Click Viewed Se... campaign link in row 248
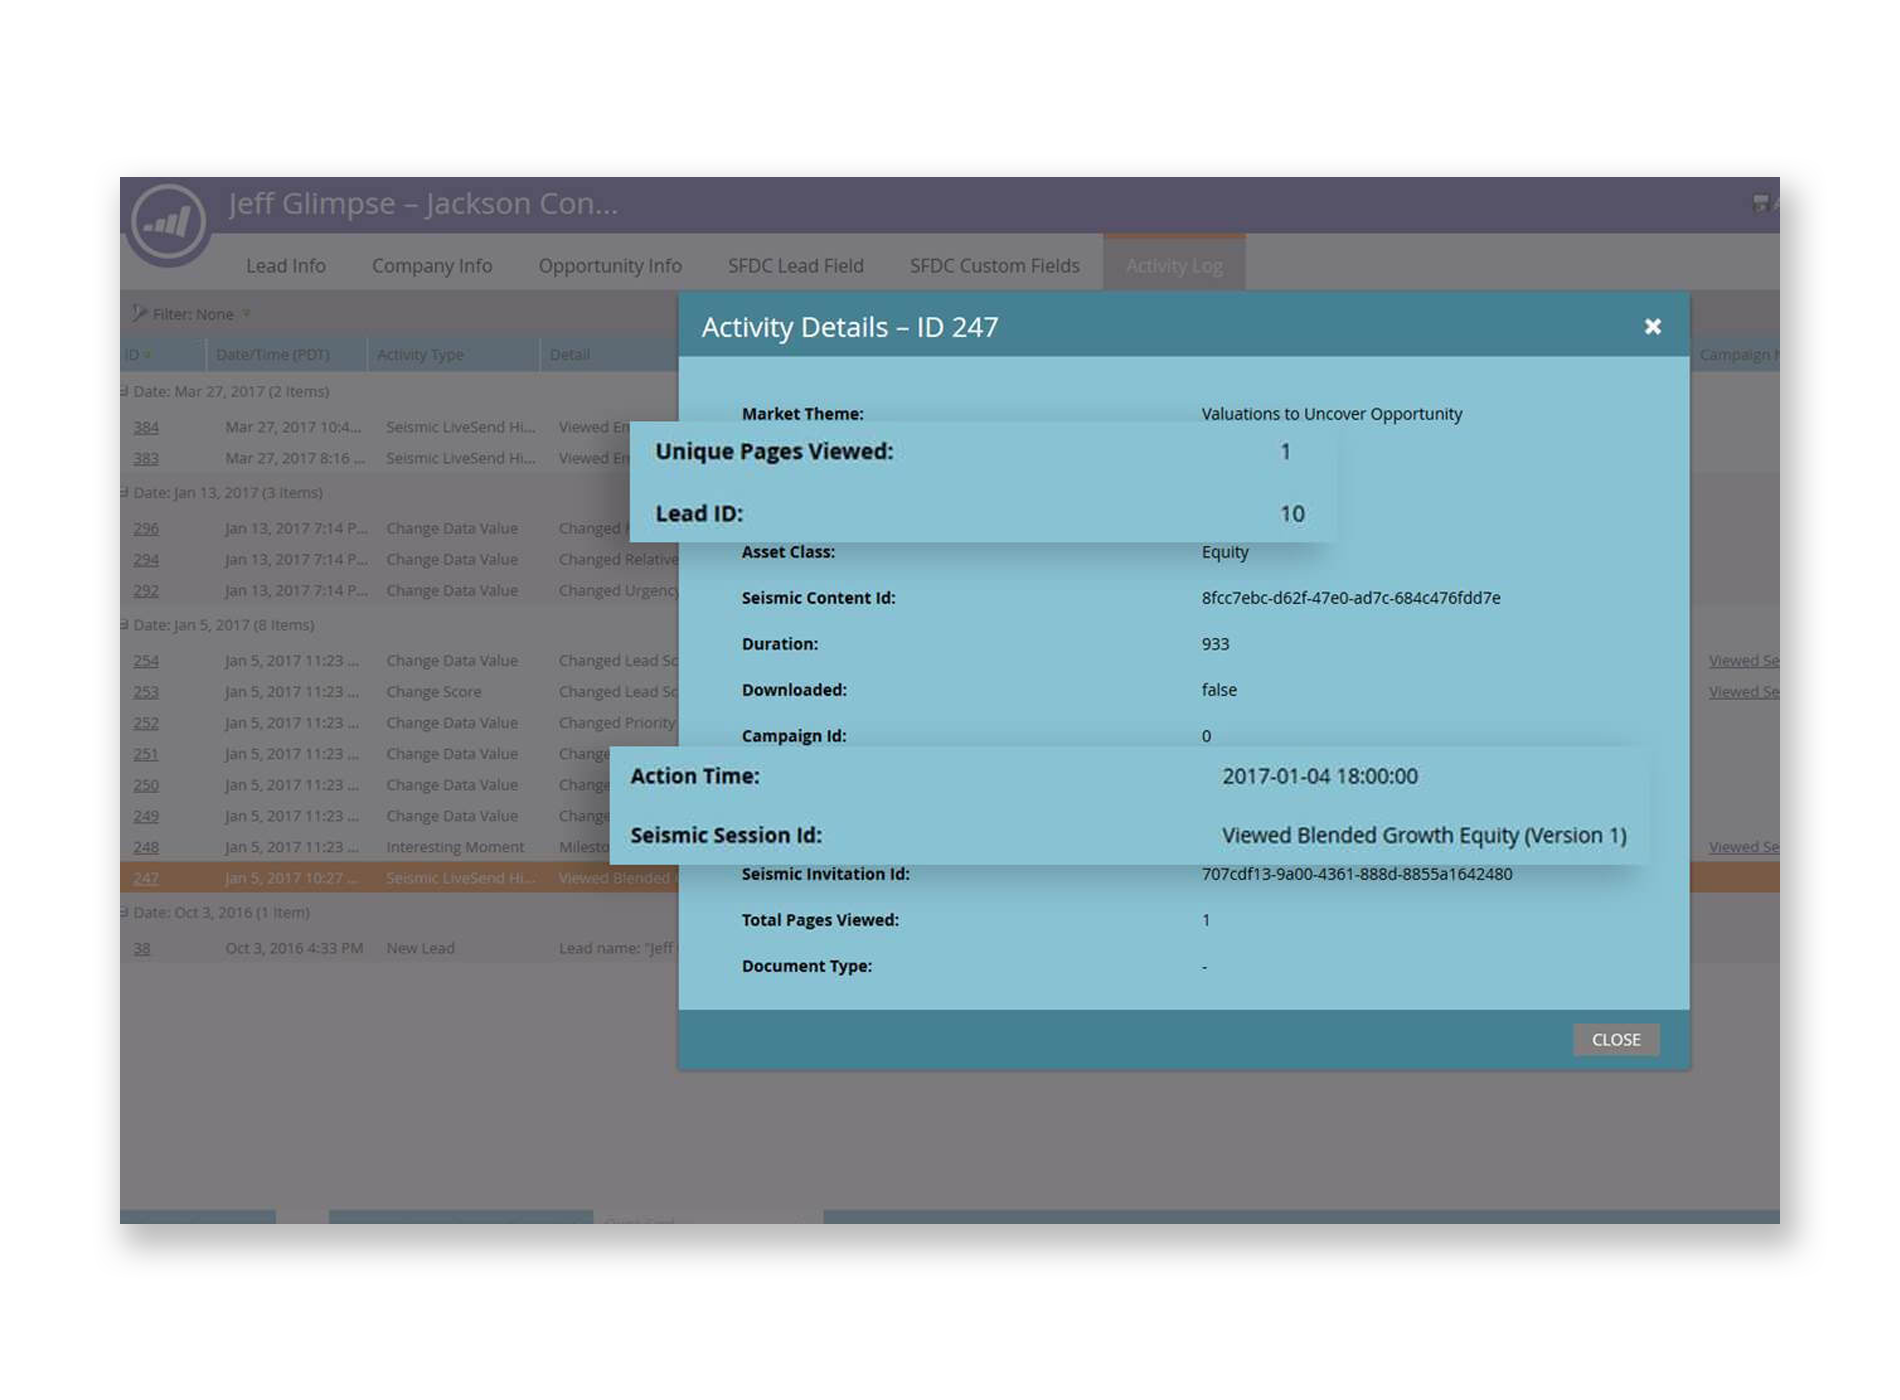This screenshot has width=1900, height=1400. (x=1743, y=847)
